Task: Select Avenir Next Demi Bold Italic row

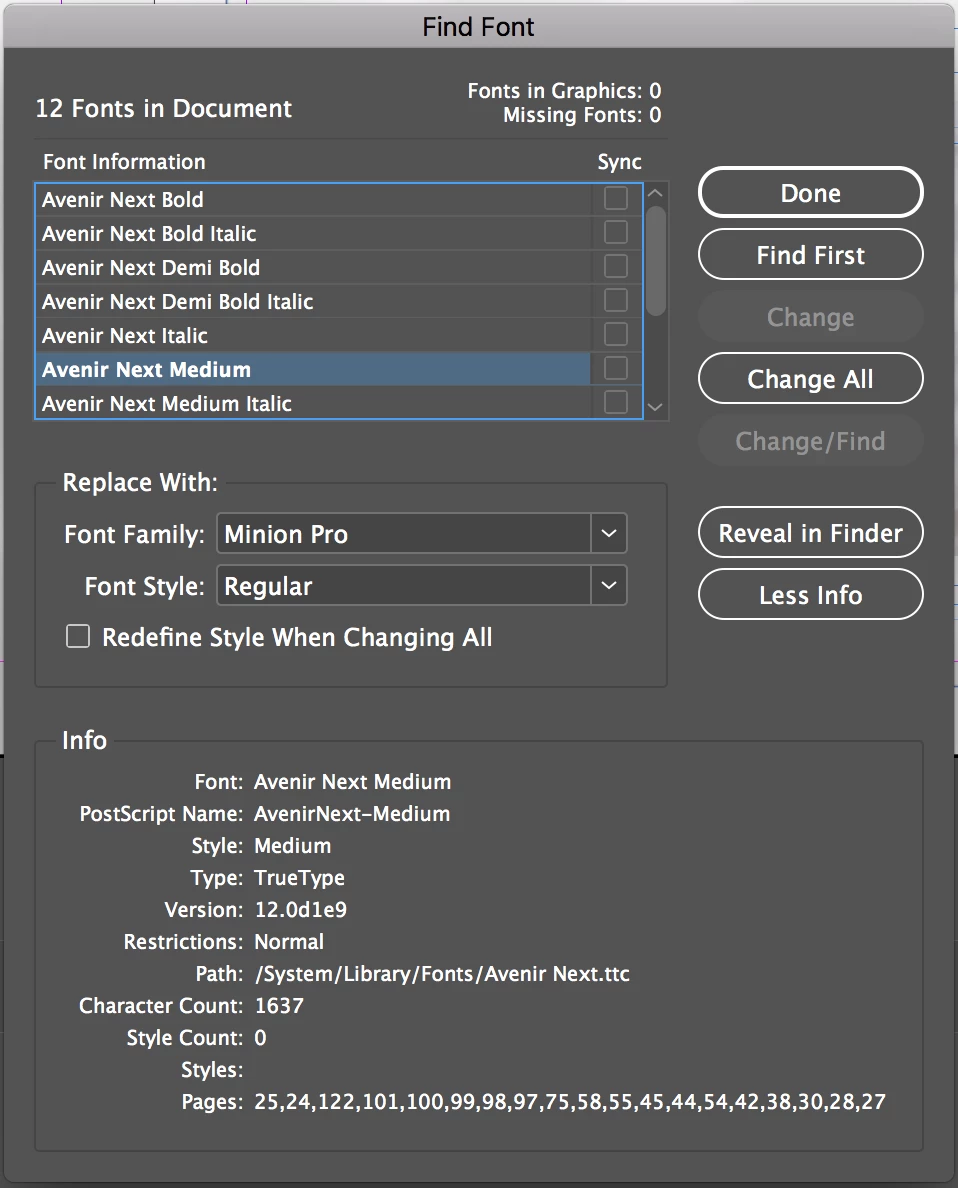Action: (x=313, y=302)
